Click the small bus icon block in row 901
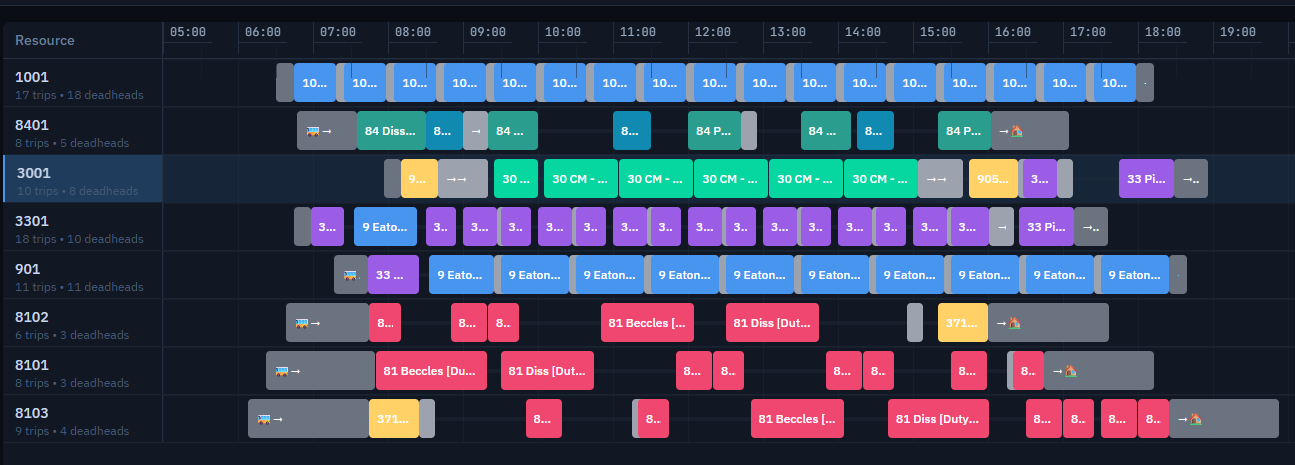Image resolution: width=1295 pixels, height=465 pixels. (350, 275)
